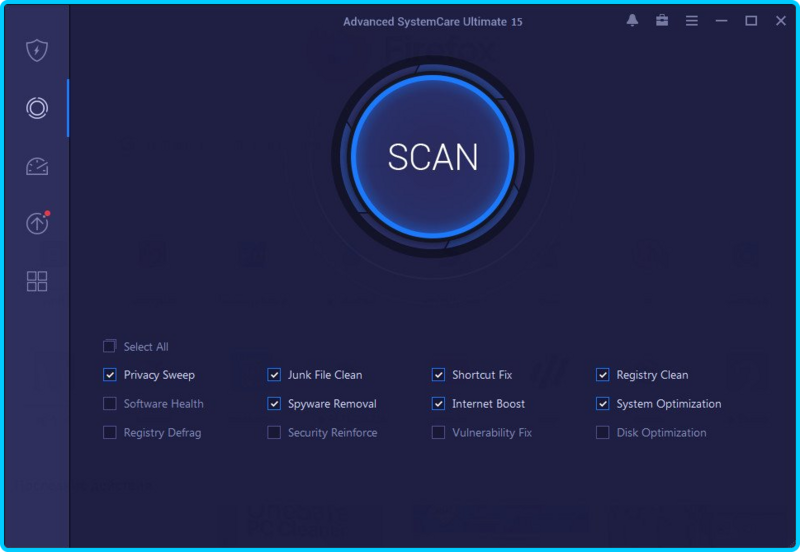Uncheck the Internet Boost checkbox
This screenshot has height=552, width=800.
(438, 404)
